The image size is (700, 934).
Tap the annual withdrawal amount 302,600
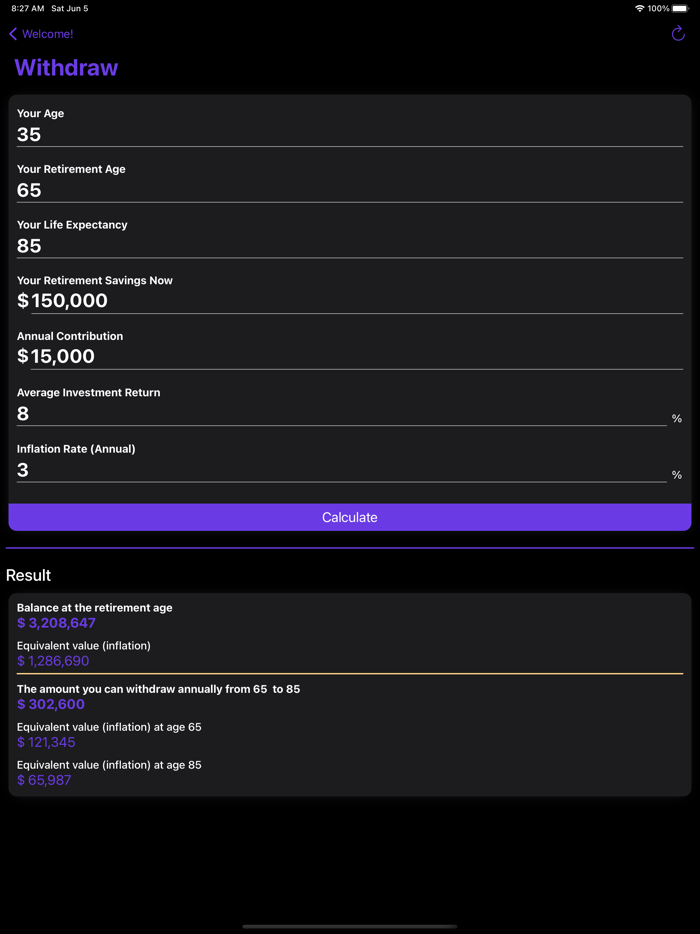point(48,704)
